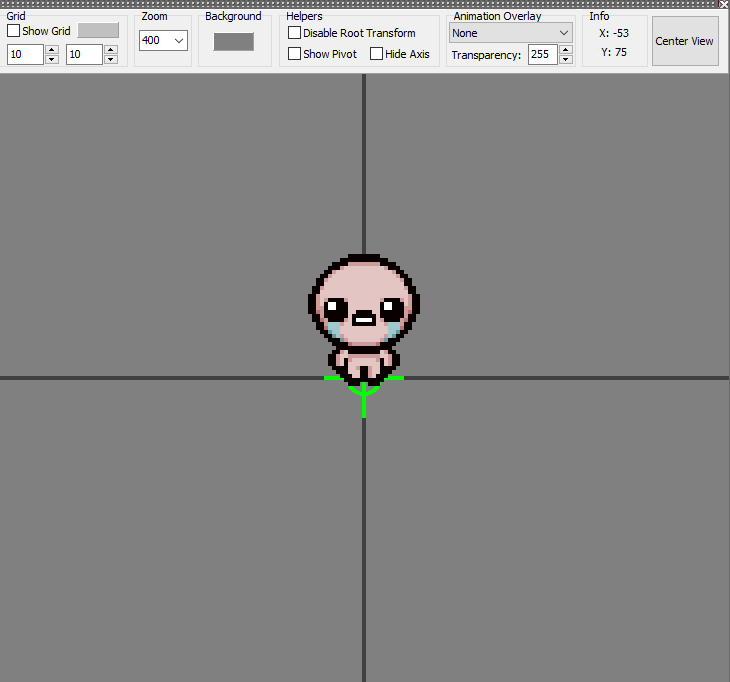Click the second grid size field

(84, 54)
